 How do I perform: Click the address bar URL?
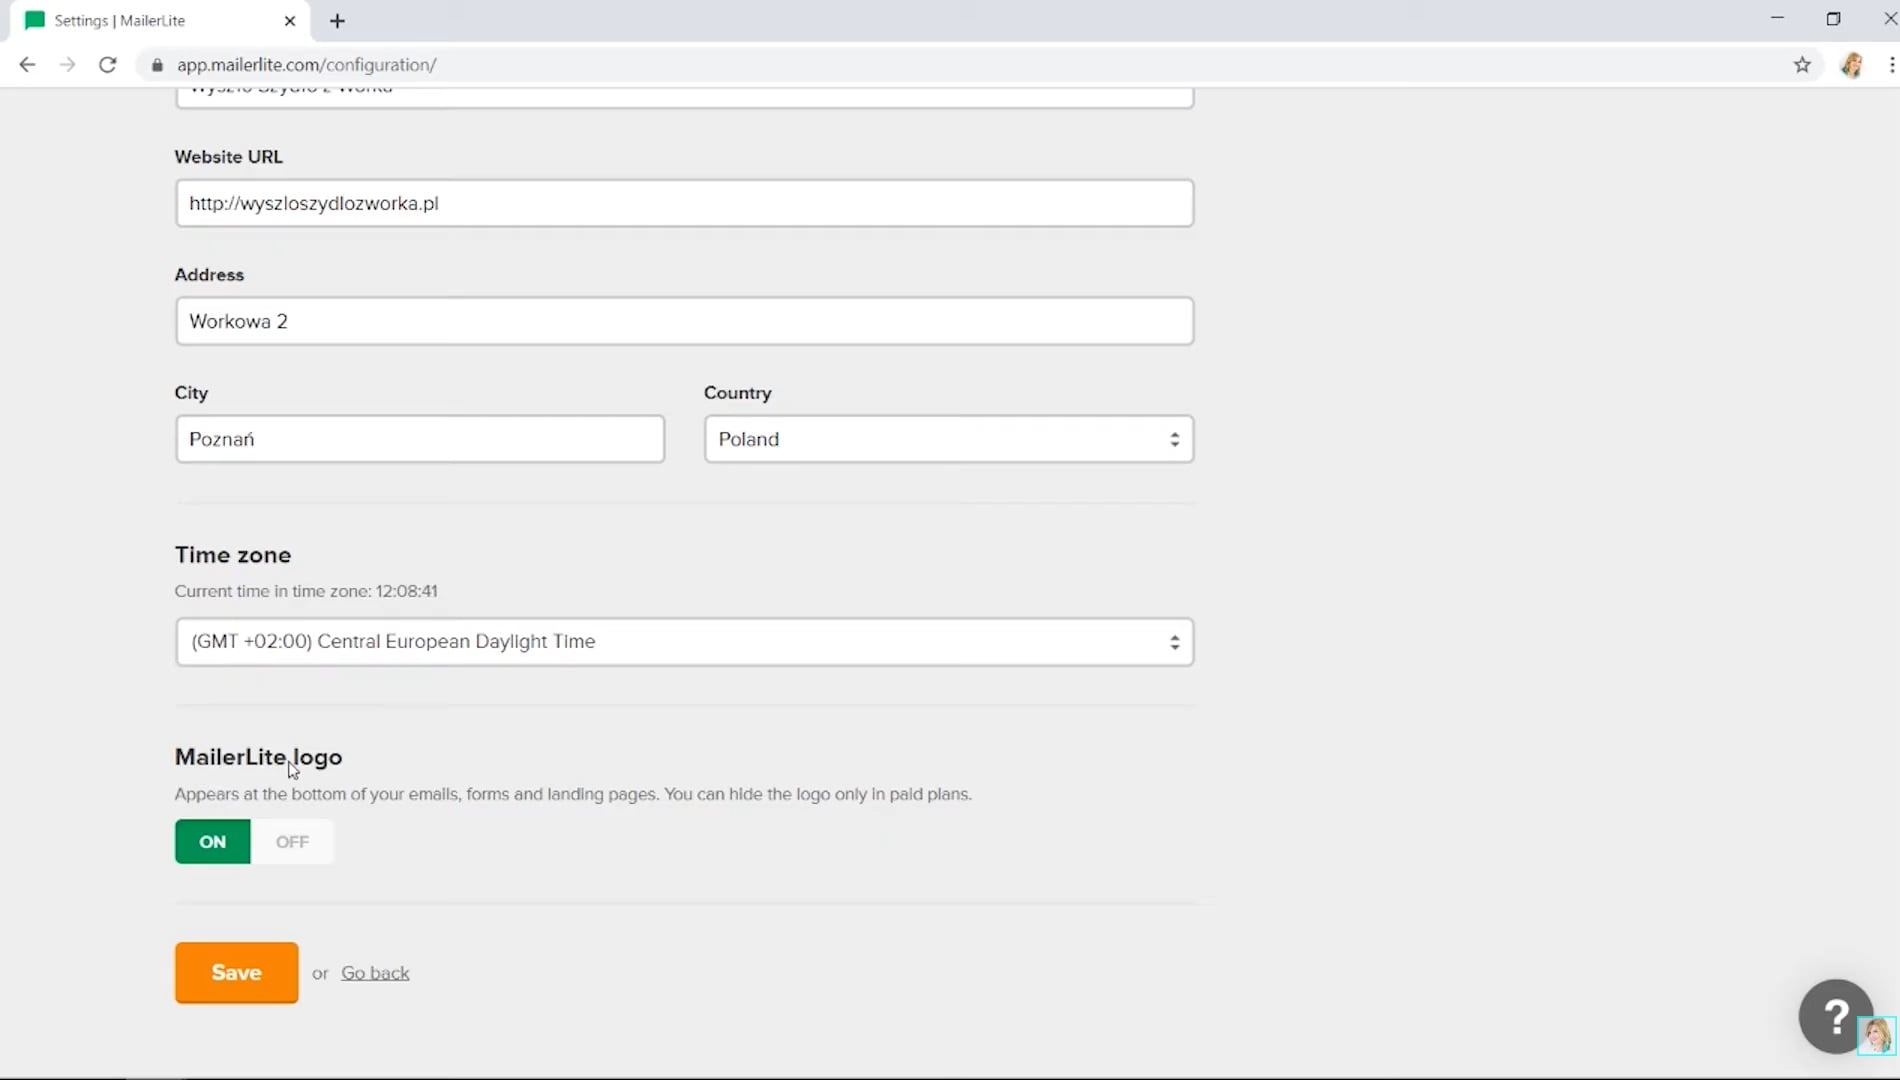click(x=306, y=65)
